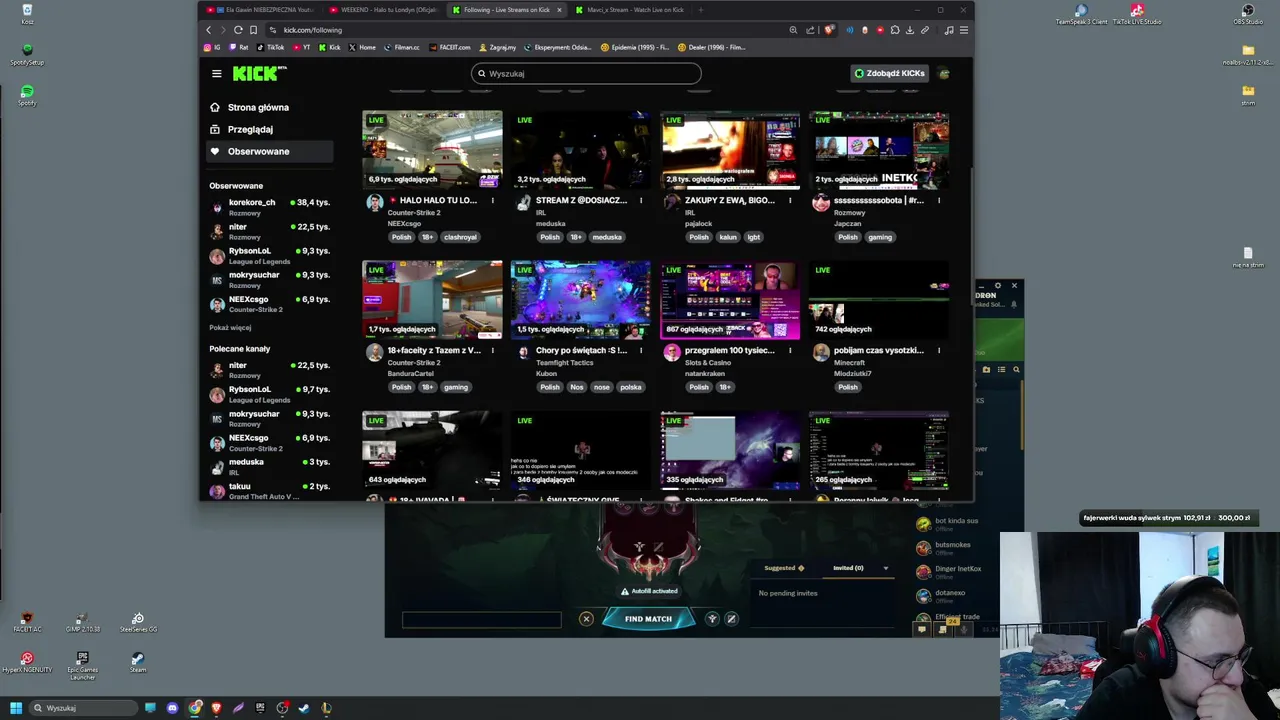Switch to Mavci_x Stream browser tab
The width and height of the screenshot is (1280, 720).
[x=630, y=10]
